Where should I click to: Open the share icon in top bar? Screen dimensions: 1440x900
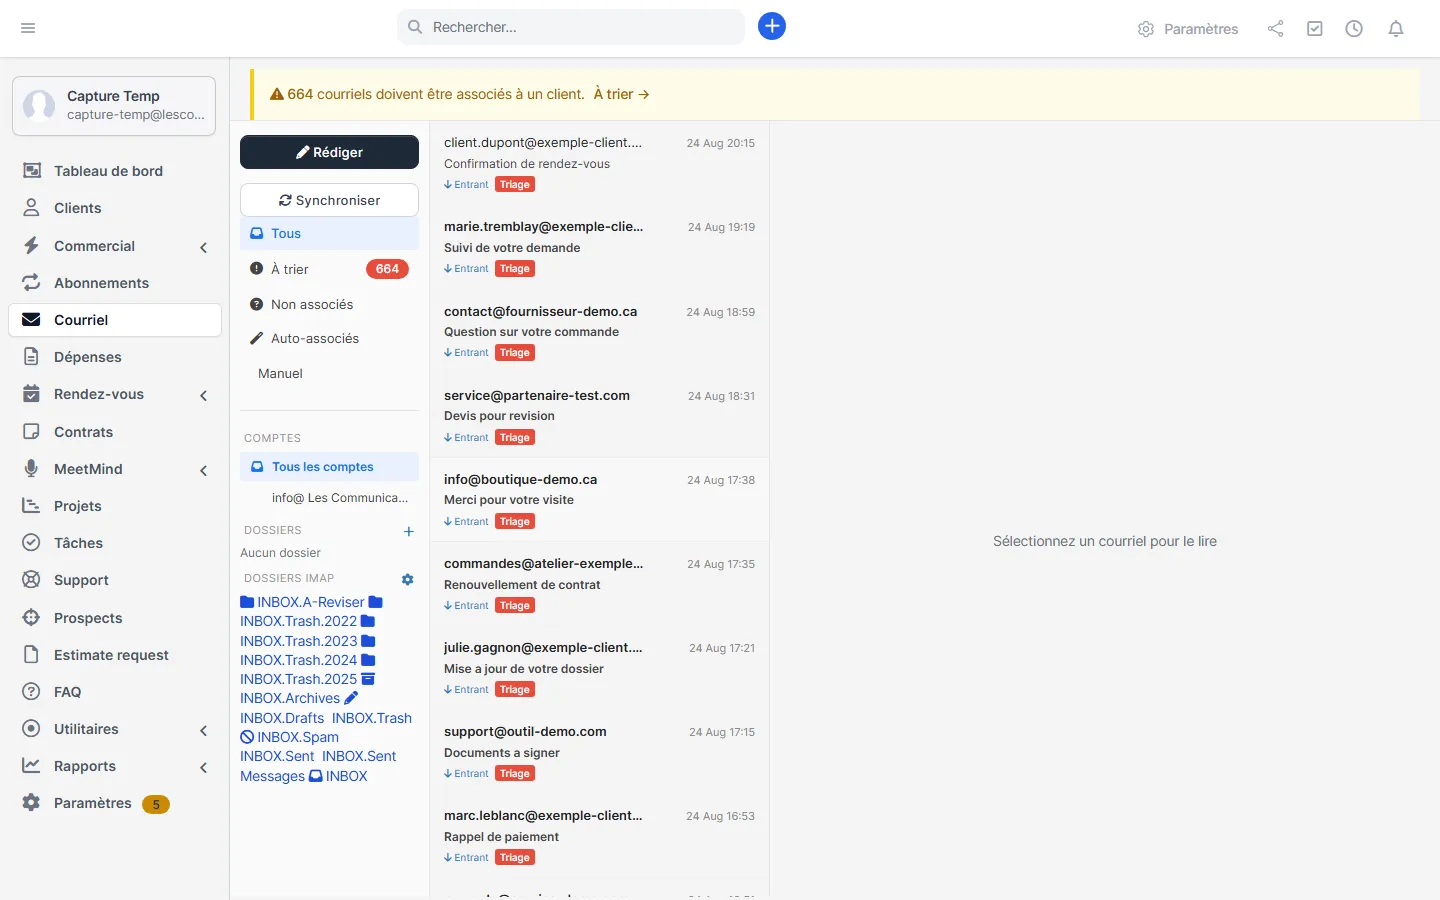(x=1275, y=29)
